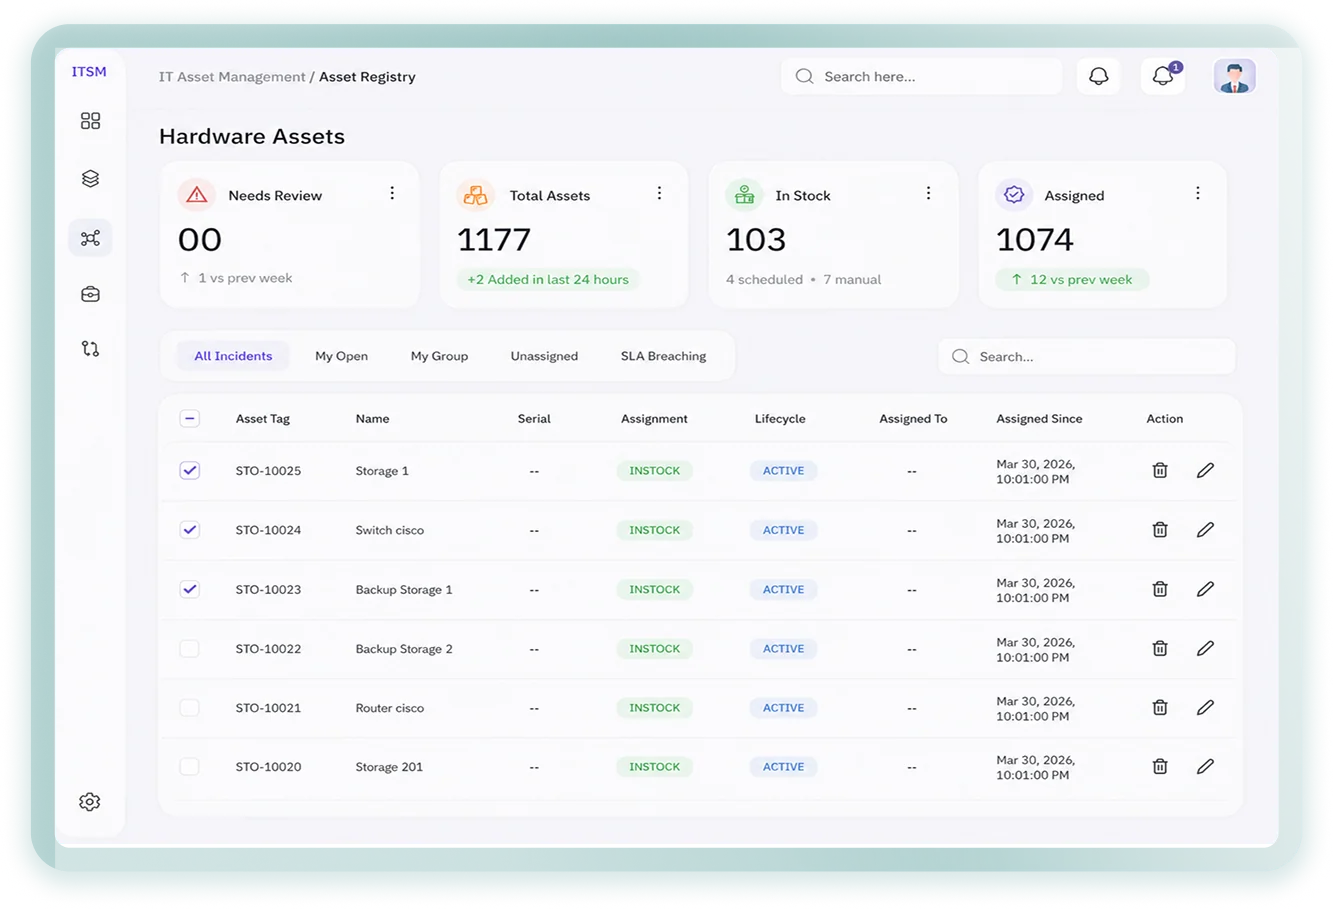Viewport: 1334px width, 910px height.
Task: Switch to the My Open tab
Action: pos(341,356)
